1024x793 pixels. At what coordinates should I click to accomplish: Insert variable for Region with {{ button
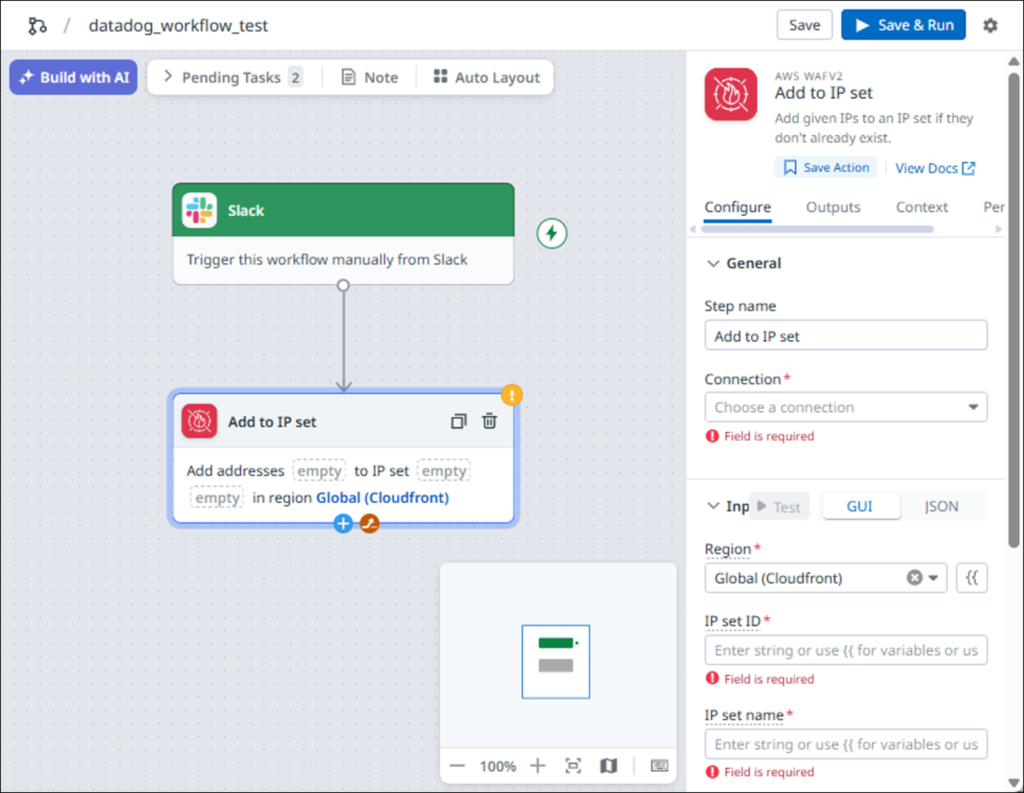click(972, 577)
